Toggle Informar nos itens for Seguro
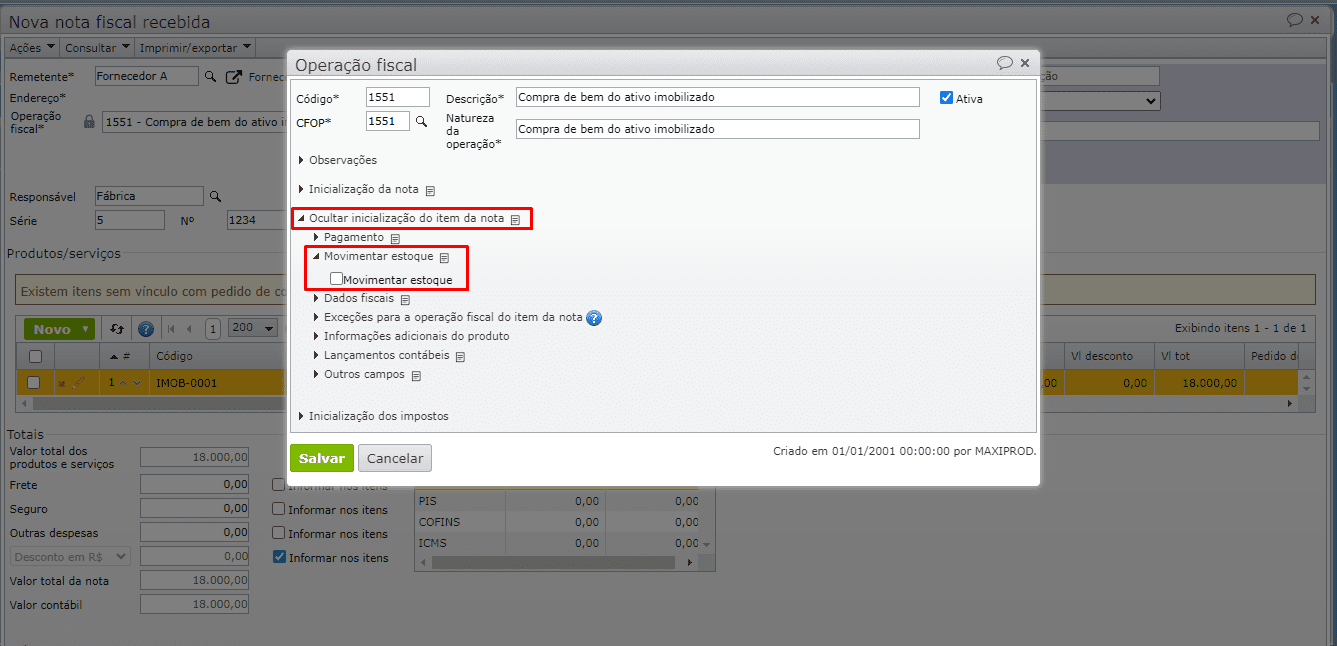This screenshot has width=1337, height=646. tap(279, 509)
